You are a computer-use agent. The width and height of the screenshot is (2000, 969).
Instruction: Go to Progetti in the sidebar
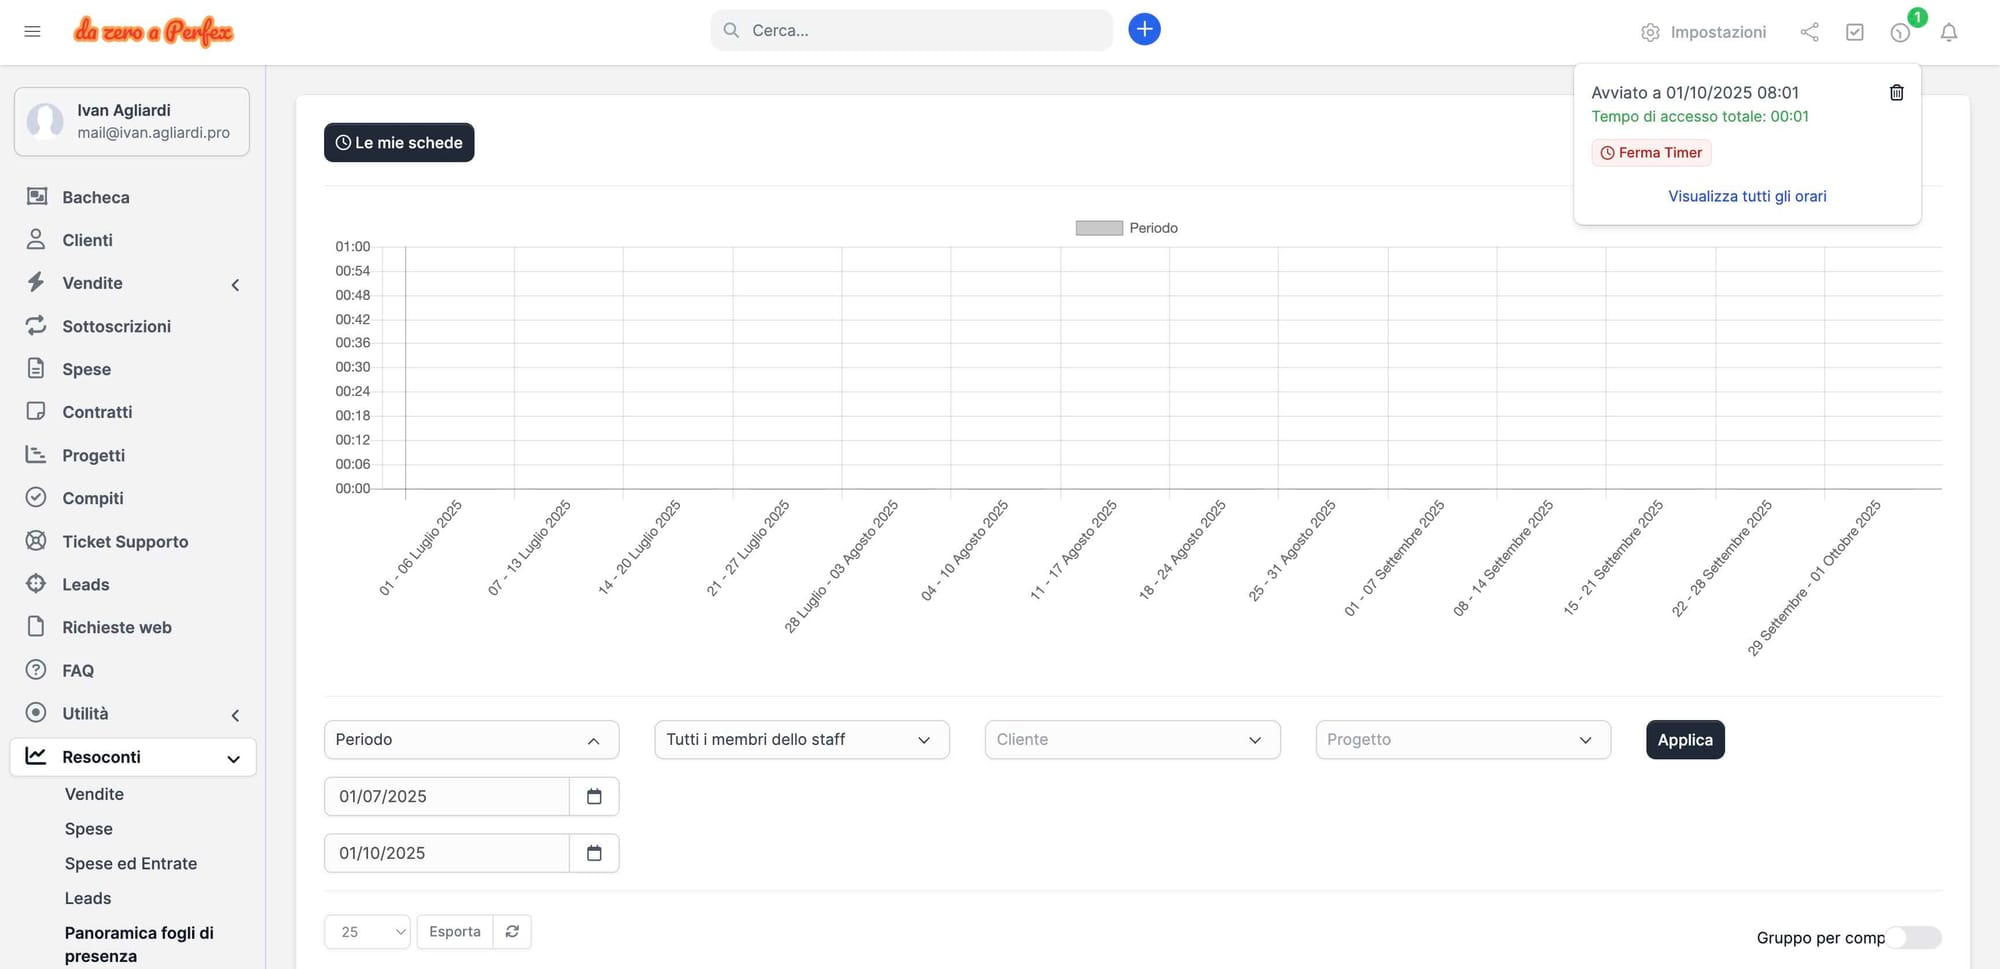click(93, 455)
